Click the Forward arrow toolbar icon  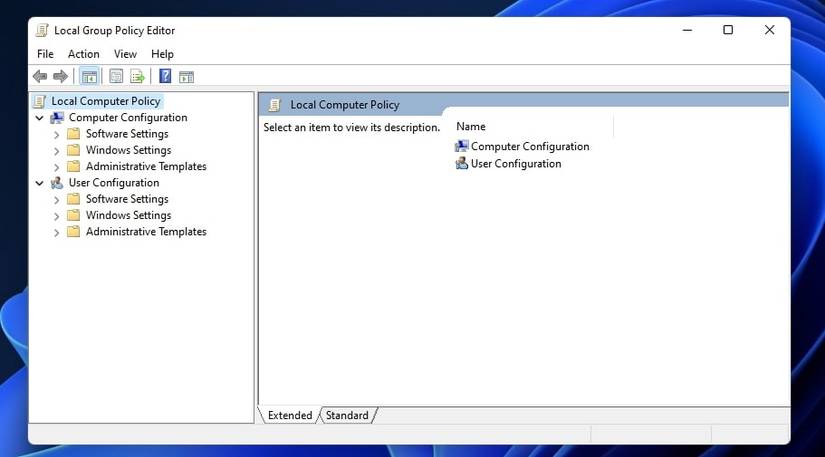61,77
